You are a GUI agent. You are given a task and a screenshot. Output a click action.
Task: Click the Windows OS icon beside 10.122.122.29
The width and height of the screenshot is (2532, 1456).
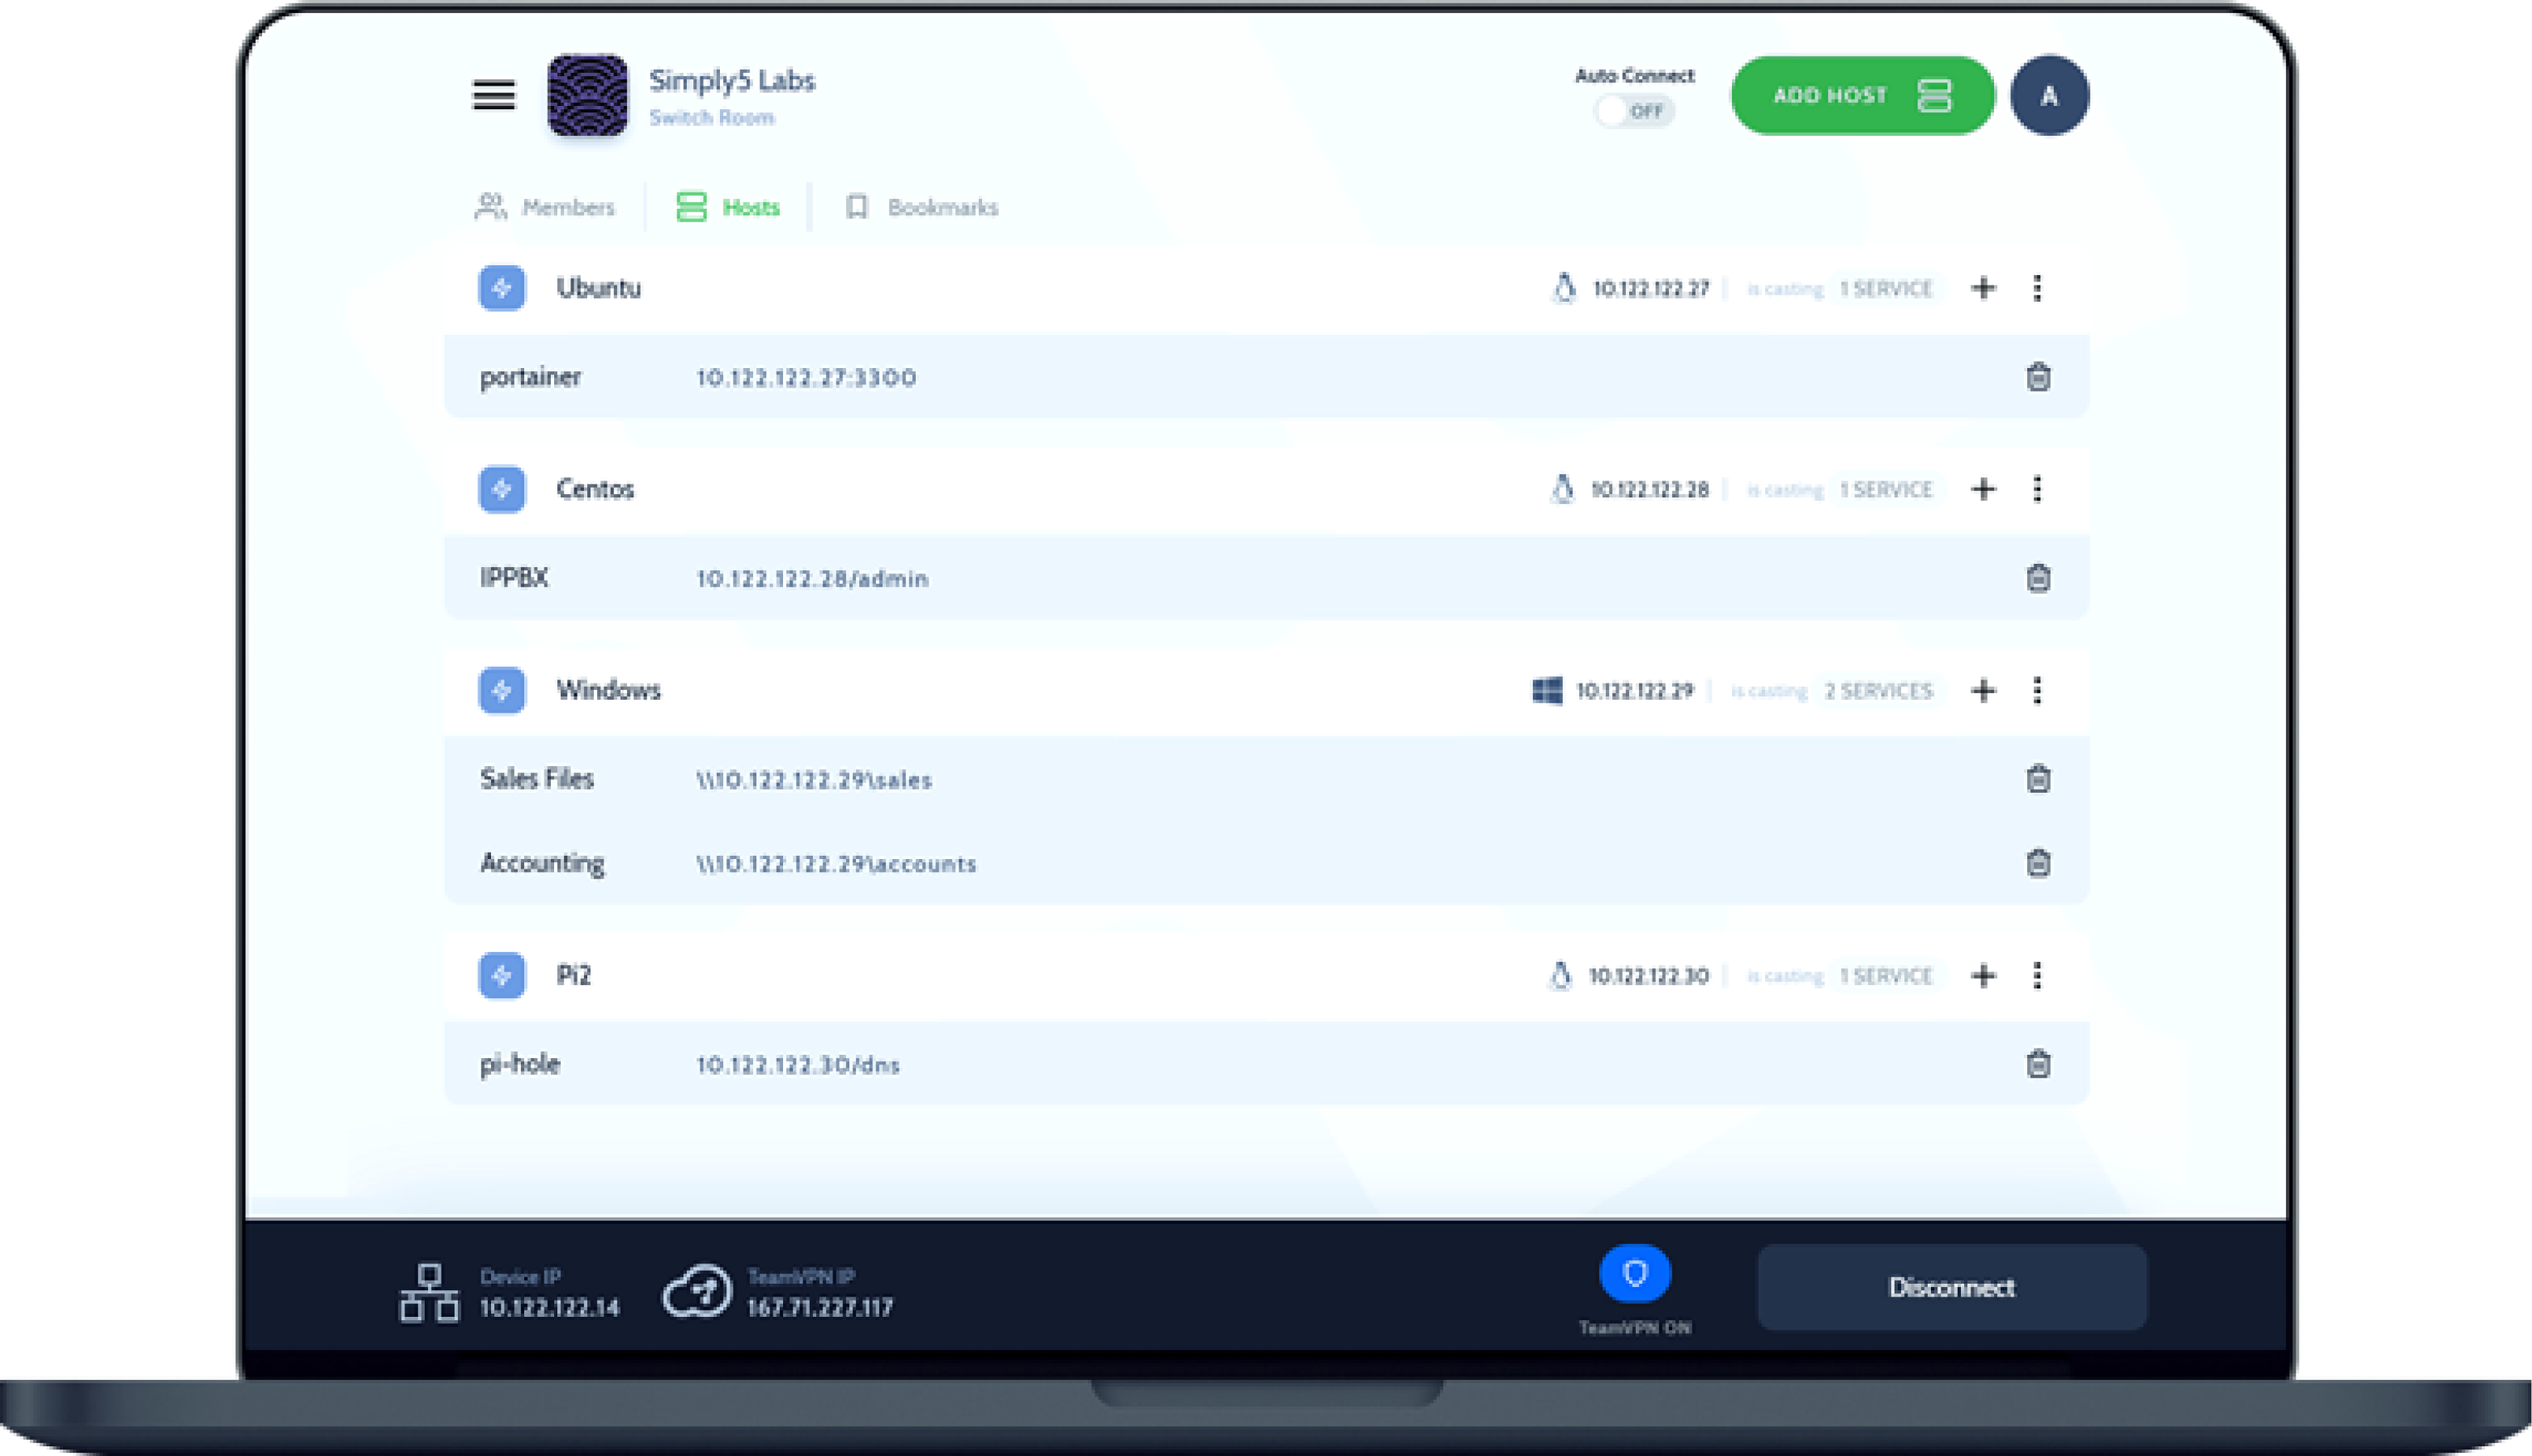(x=1547, y=690)
